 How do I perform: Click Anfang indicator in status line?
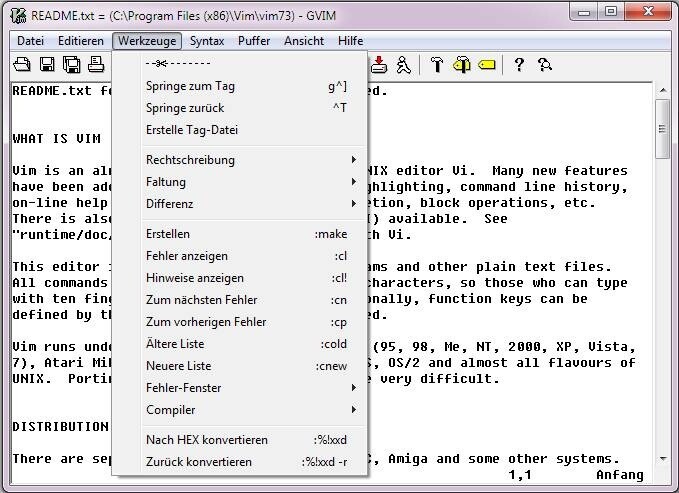coord(620,475)
